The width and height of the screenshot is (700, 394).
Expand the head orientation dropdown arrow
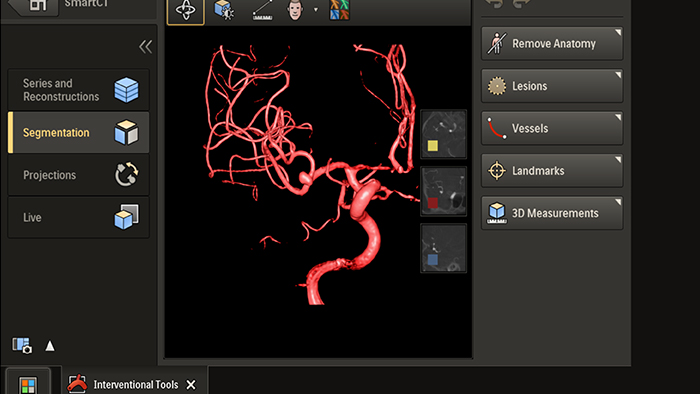tap(316, 9)
